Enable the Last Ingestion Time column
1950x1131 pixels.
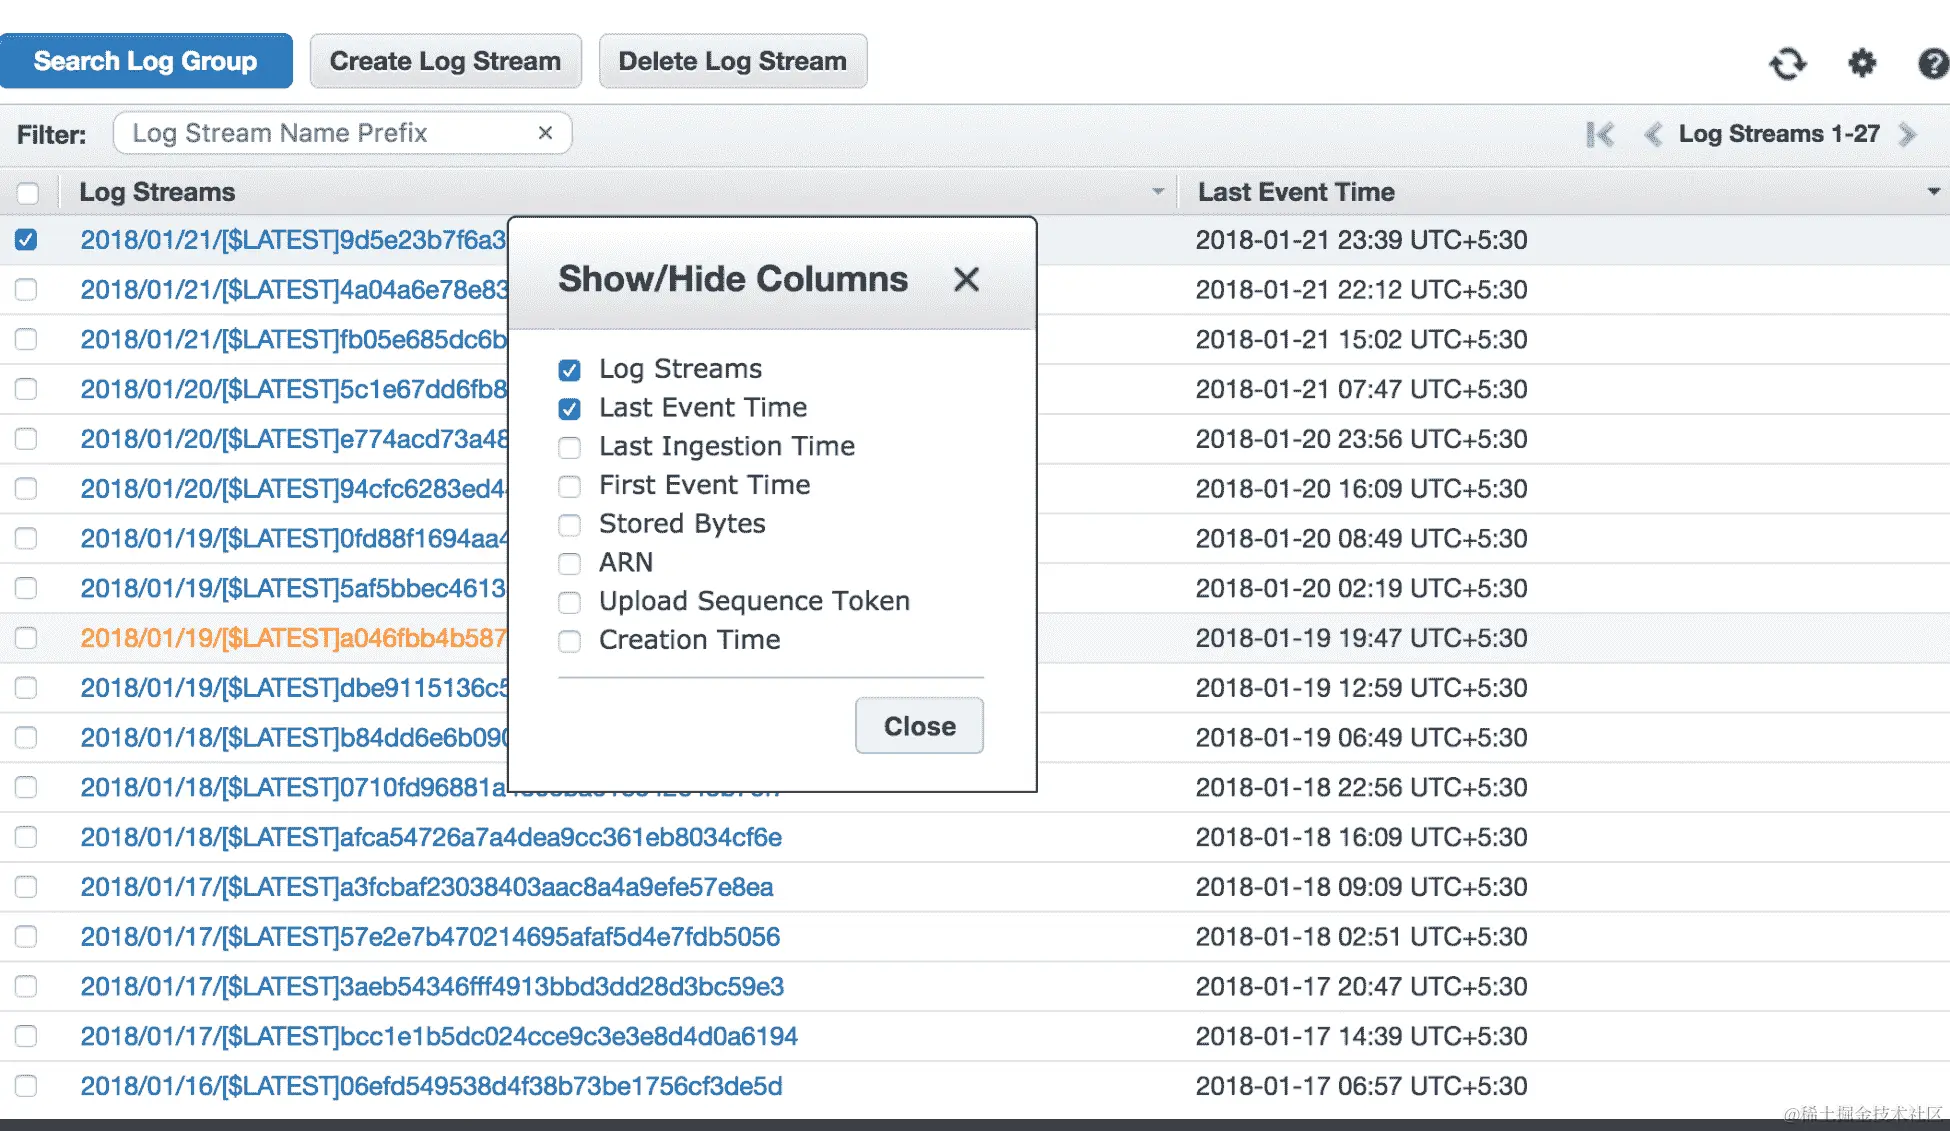pyautogui.click(x=569, y=447)
